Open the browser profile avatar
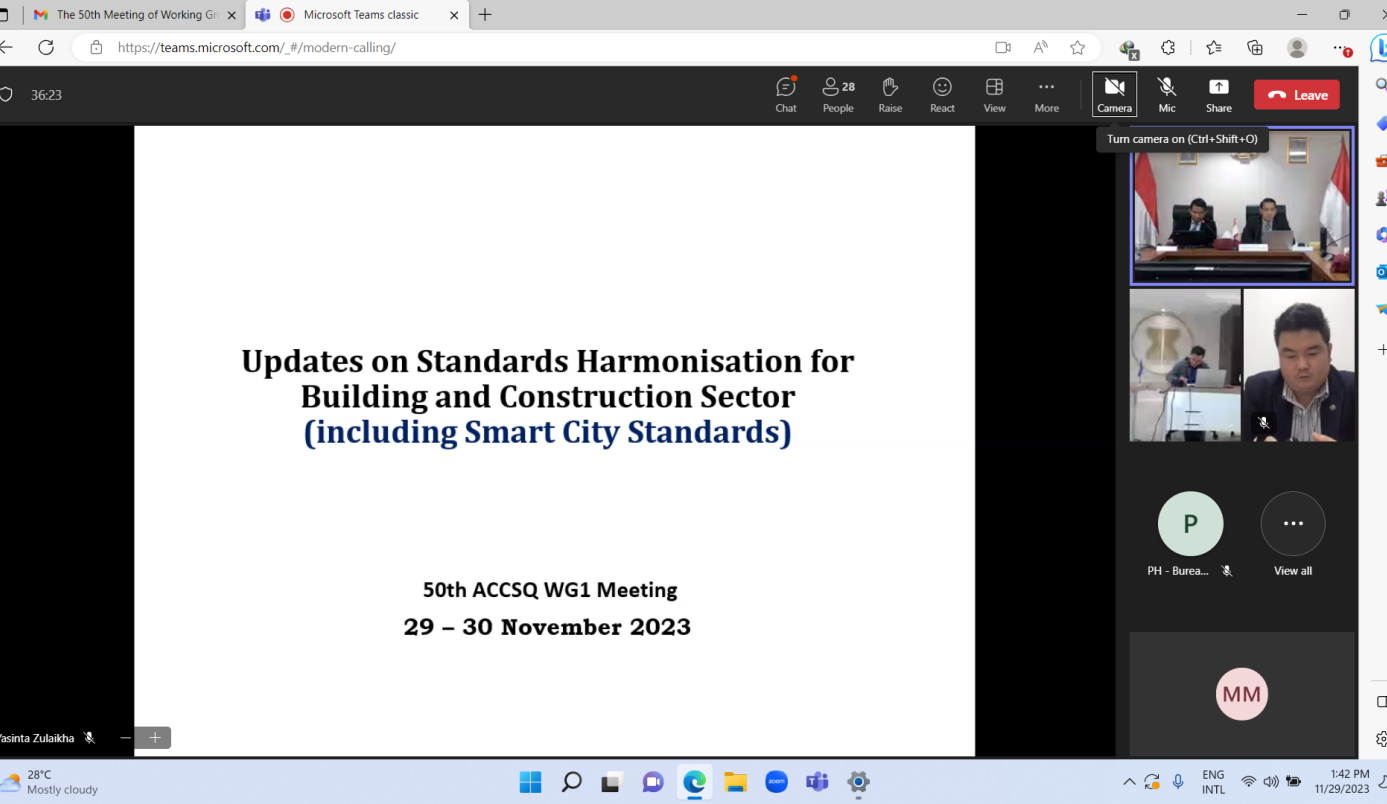1387x804 pixels. pyautogui.click(x=1297, y=47)
